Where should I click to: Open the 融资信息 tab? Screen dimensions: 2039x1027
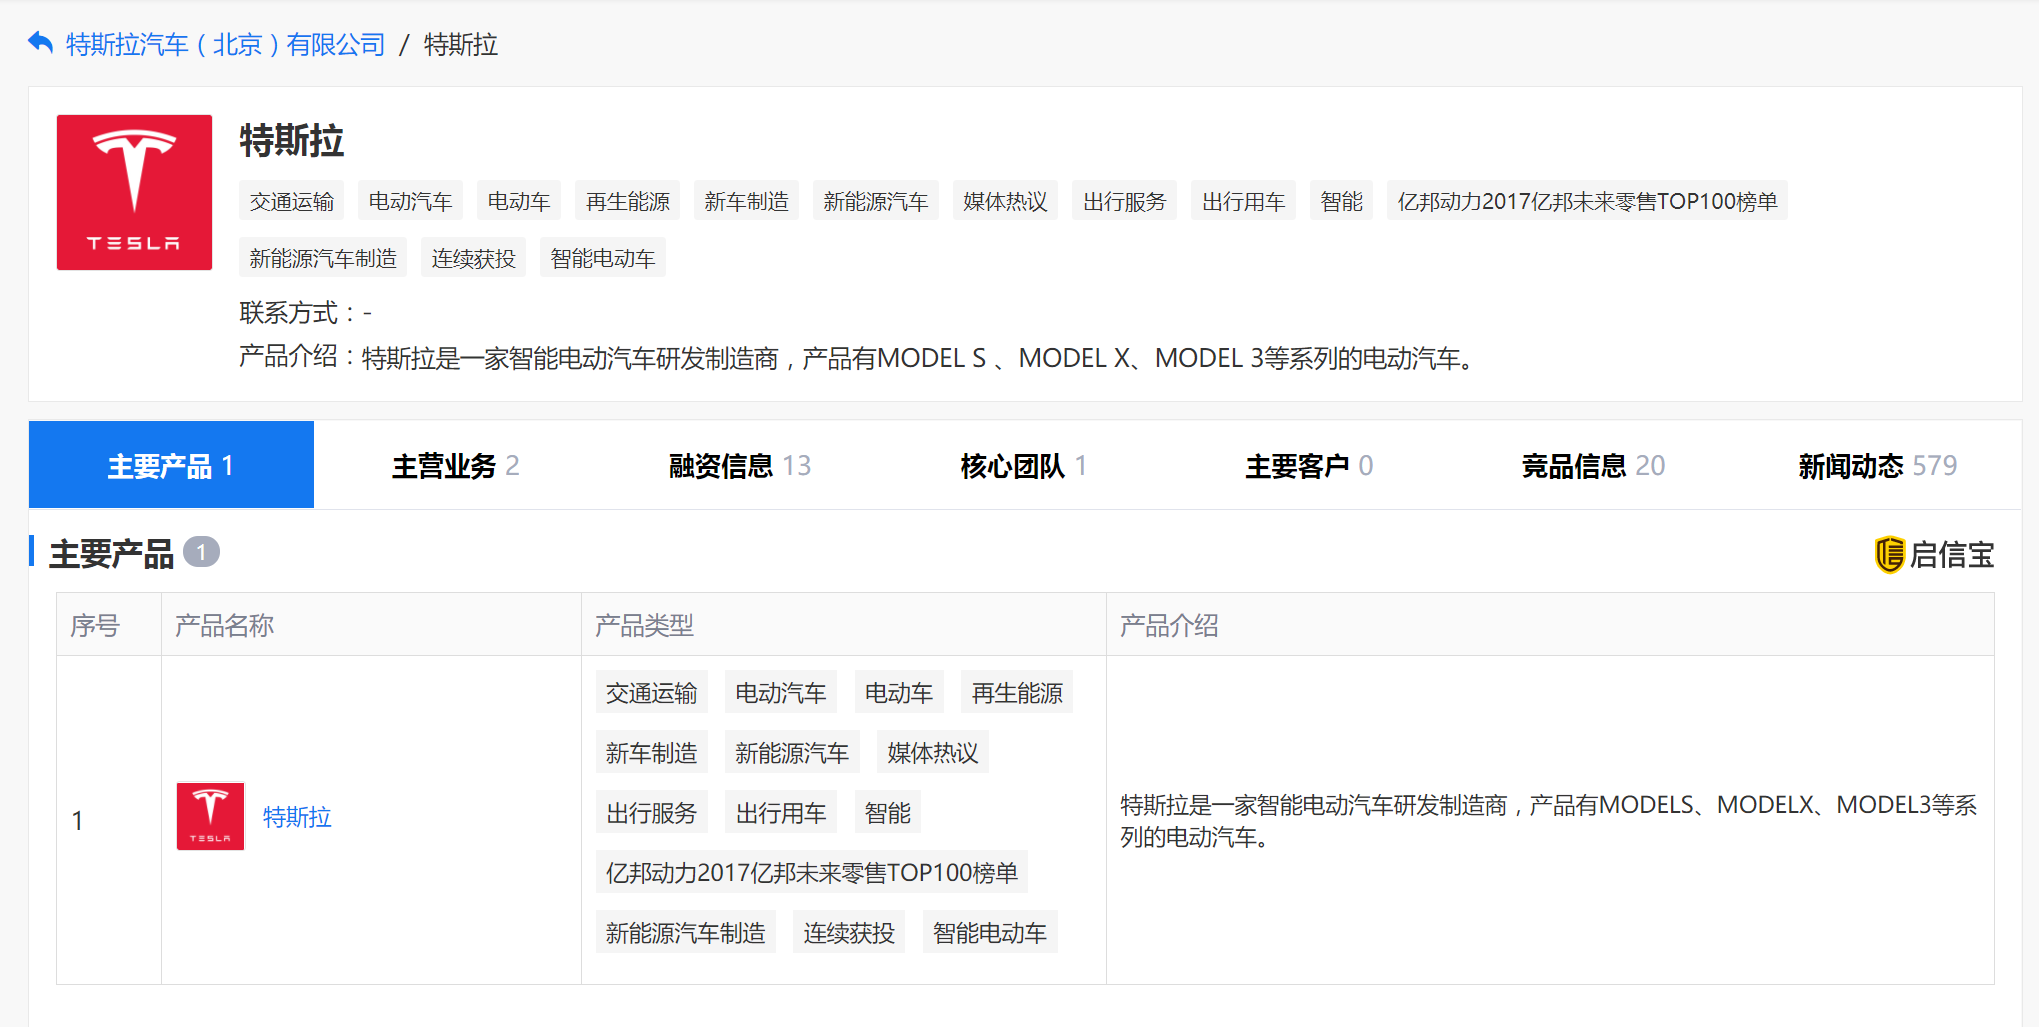[740, 465]
